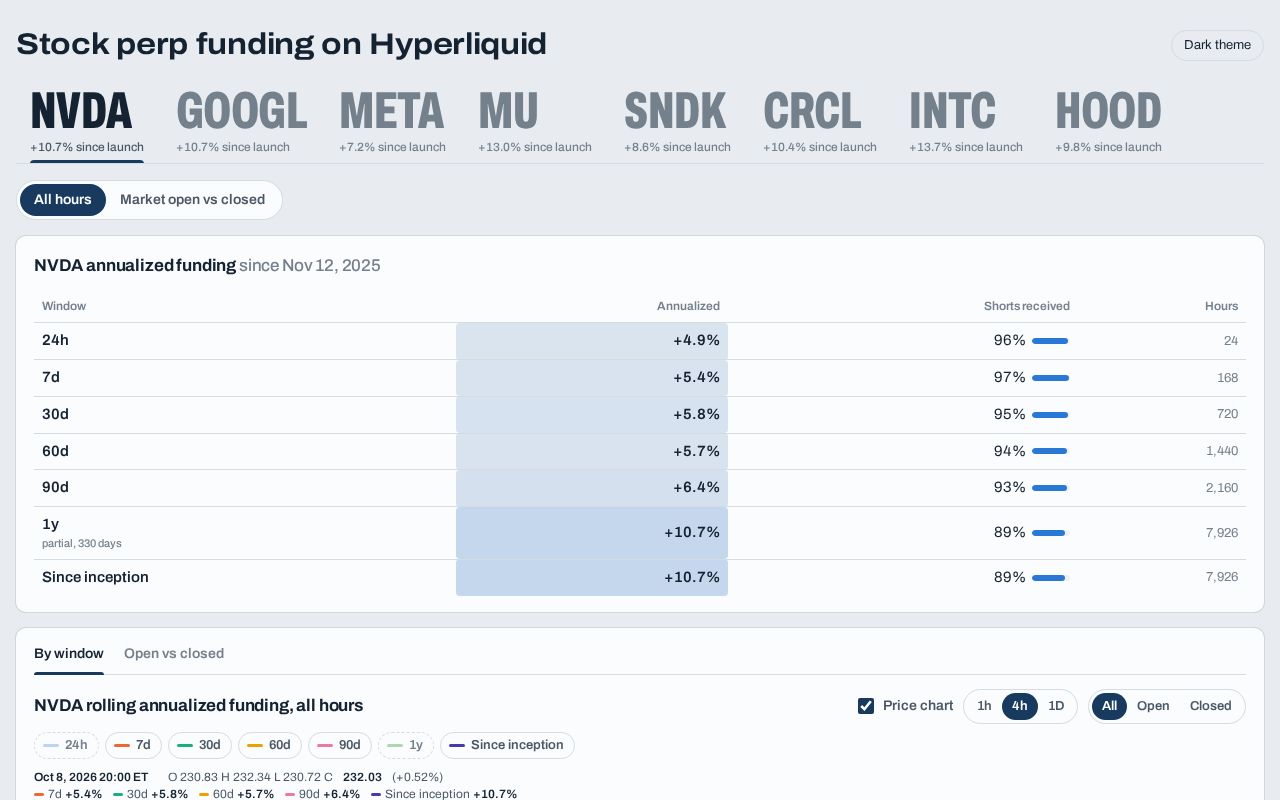Image resolution: width=1280 pixels, height=800 pixels.
Task: Click the 97% shorts received value
Action: pos(1009,378)
